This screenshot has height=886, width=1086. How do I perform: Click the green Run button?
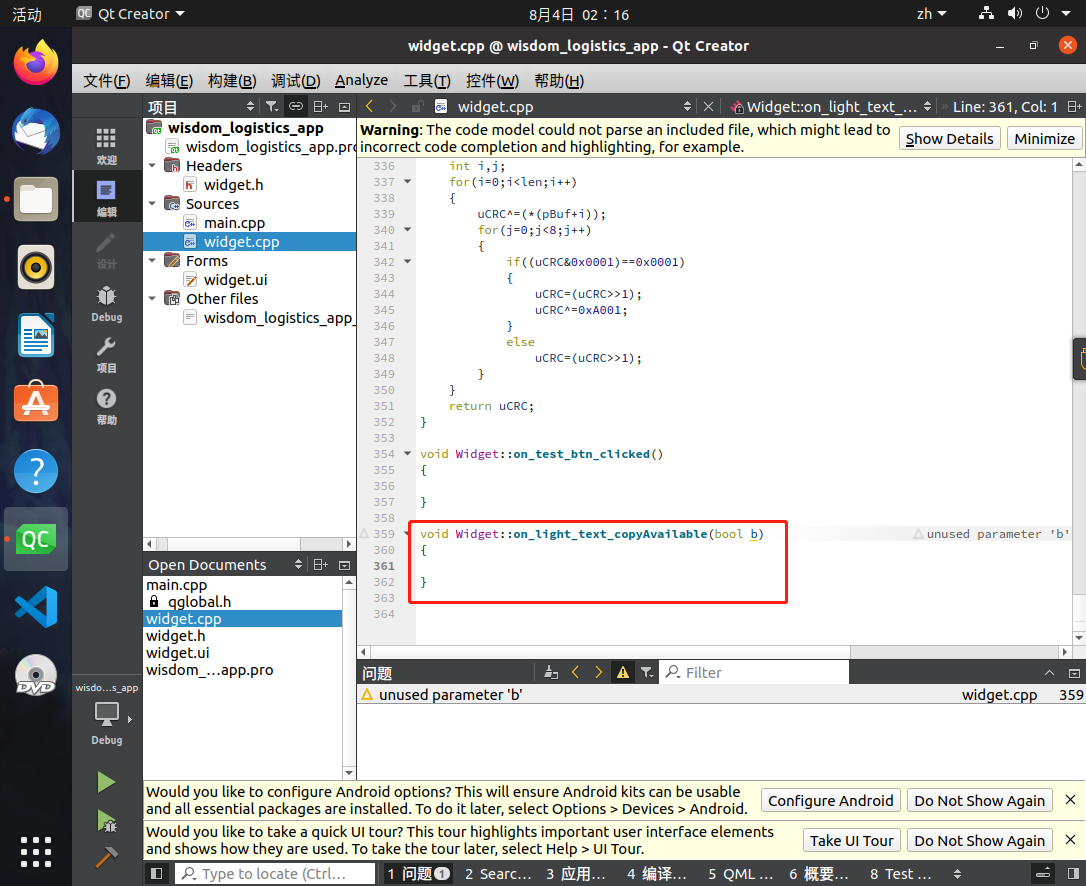point(106,782)
